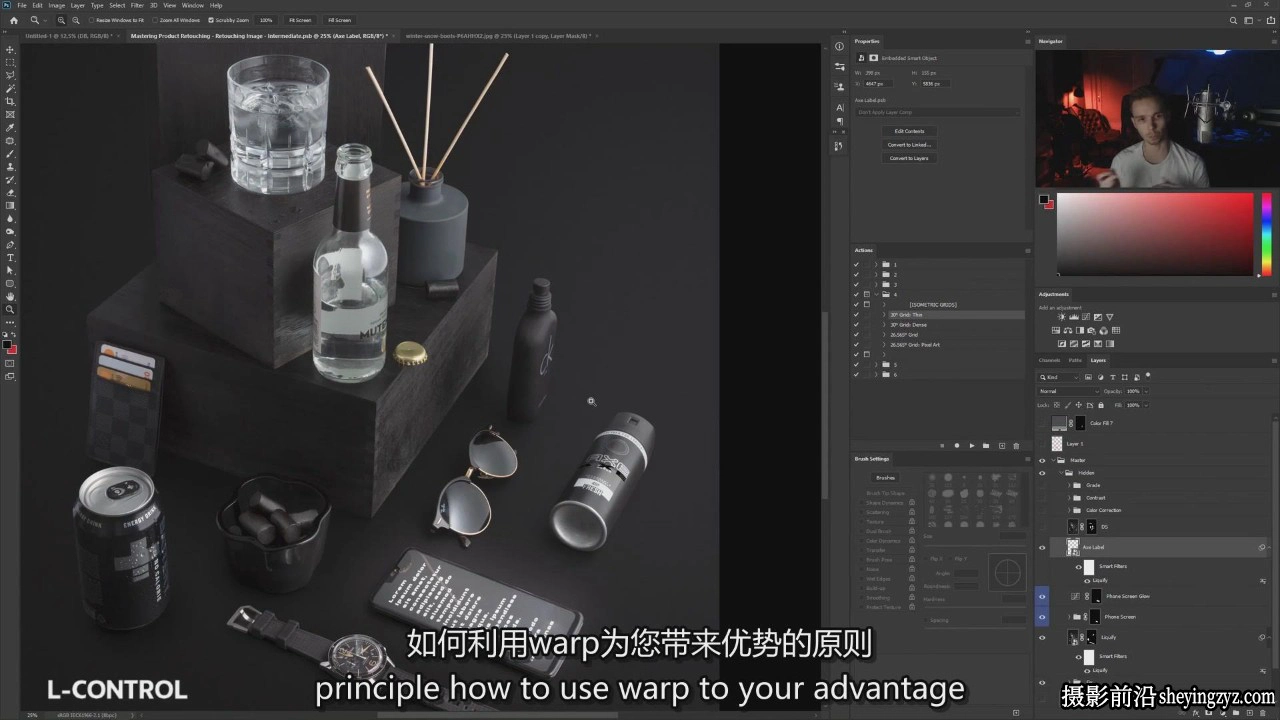Select the Eraser tool
The height and width of the screenshot is (720, 1280).
click(x=10, y=192)
